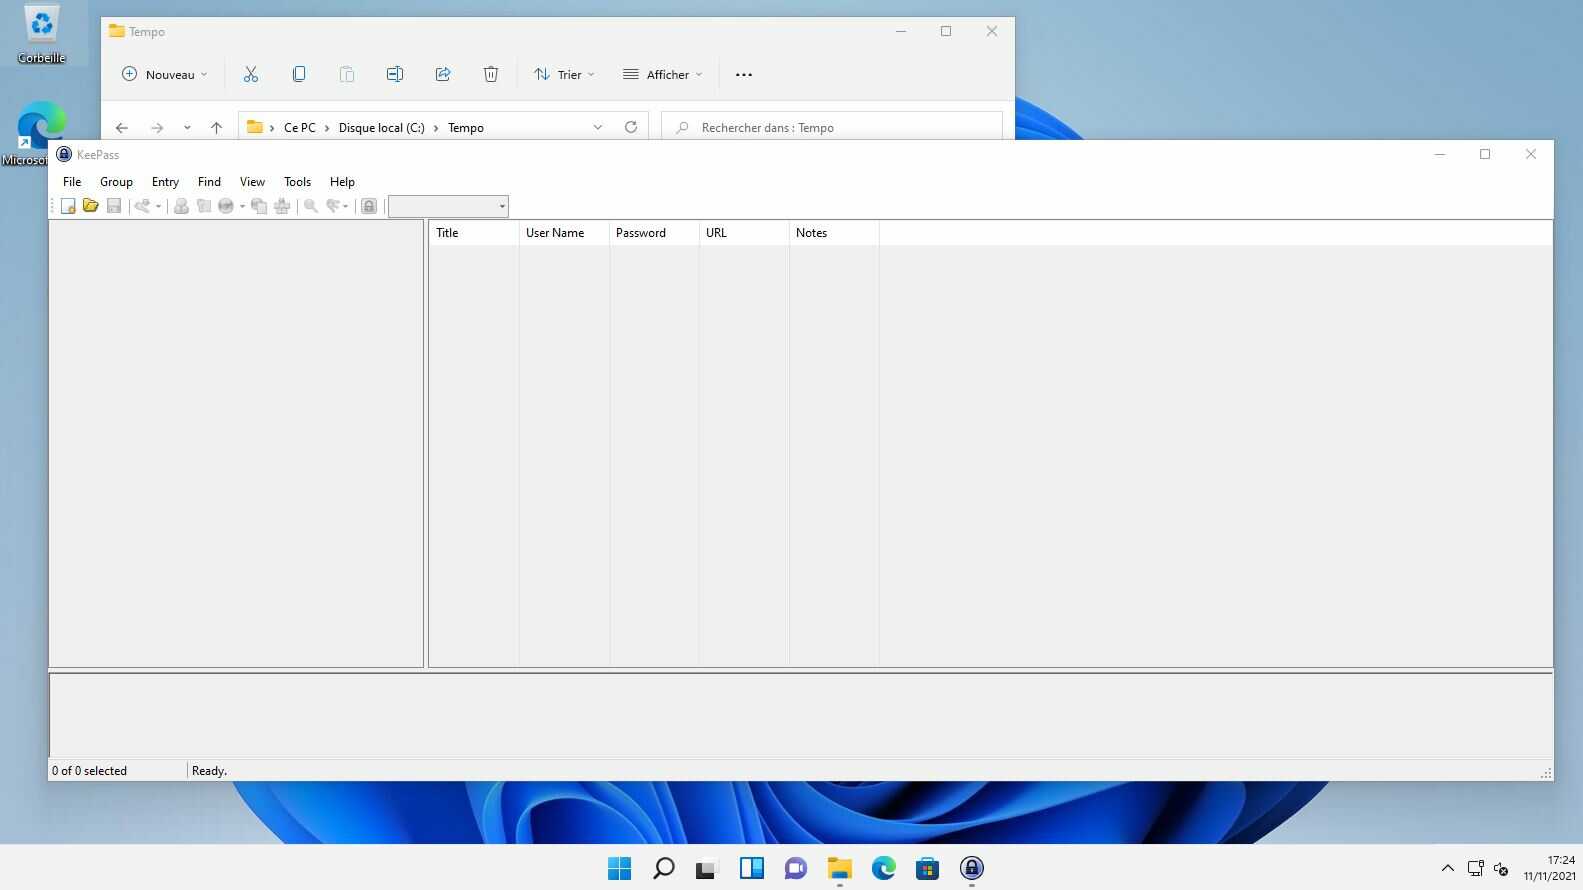Open the Afficher view dropdown

662,74
